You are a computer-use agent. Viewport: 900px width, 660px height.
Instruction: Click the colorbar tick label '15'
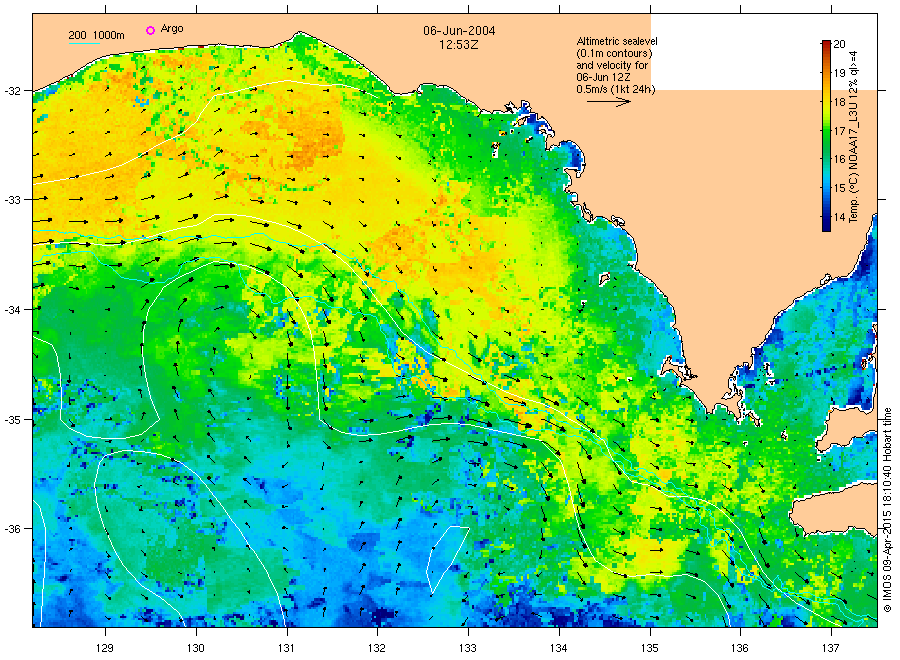click(839, 188)
